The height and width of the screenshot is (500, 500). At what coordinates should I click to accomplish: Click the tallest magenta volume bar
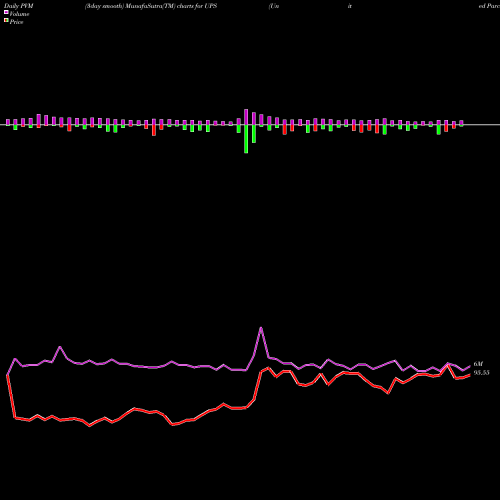point(246,117)
